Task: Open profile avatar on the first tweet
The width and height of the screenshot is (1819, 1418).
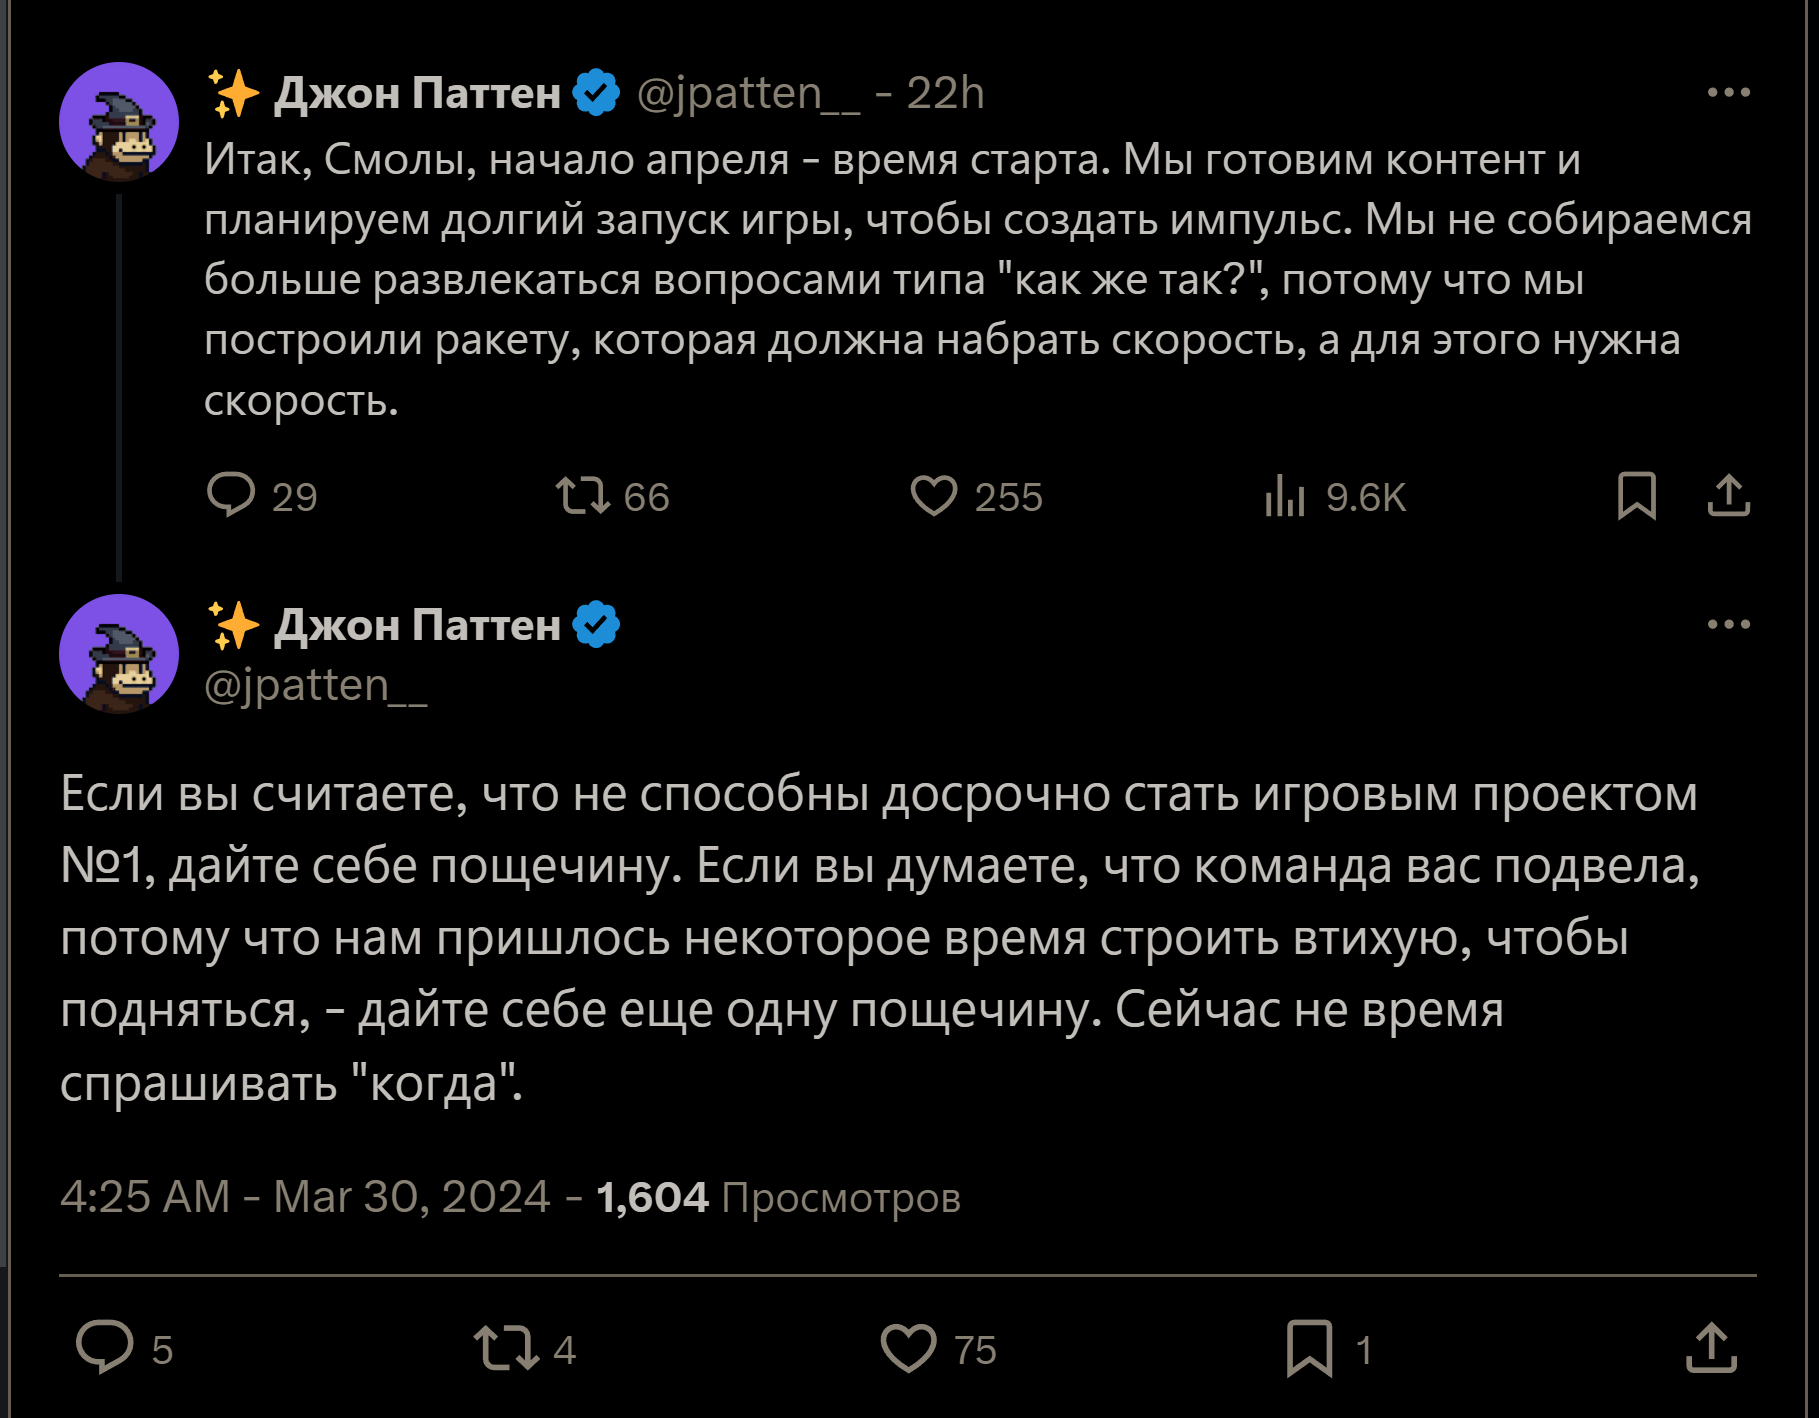Action: tap(119, 122)
